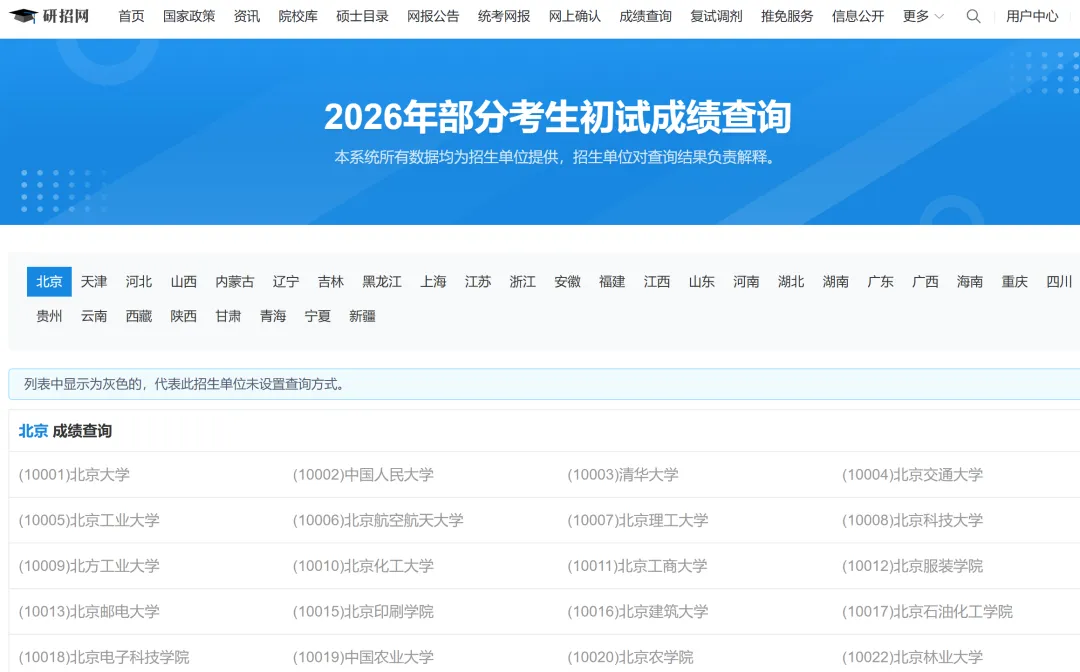Select the 福建 province tab

pyautogui.click(x=612, y=282)
